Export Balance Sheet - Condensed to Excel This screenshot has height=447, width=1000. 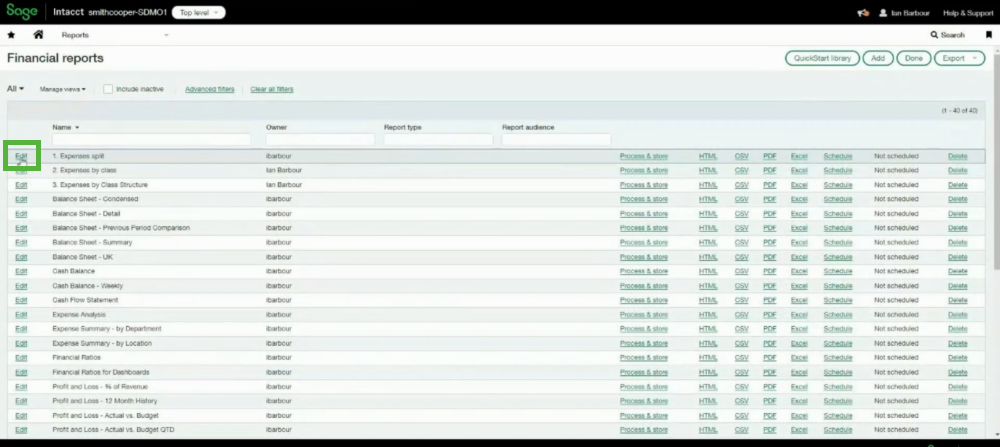(x=799, y=199)
